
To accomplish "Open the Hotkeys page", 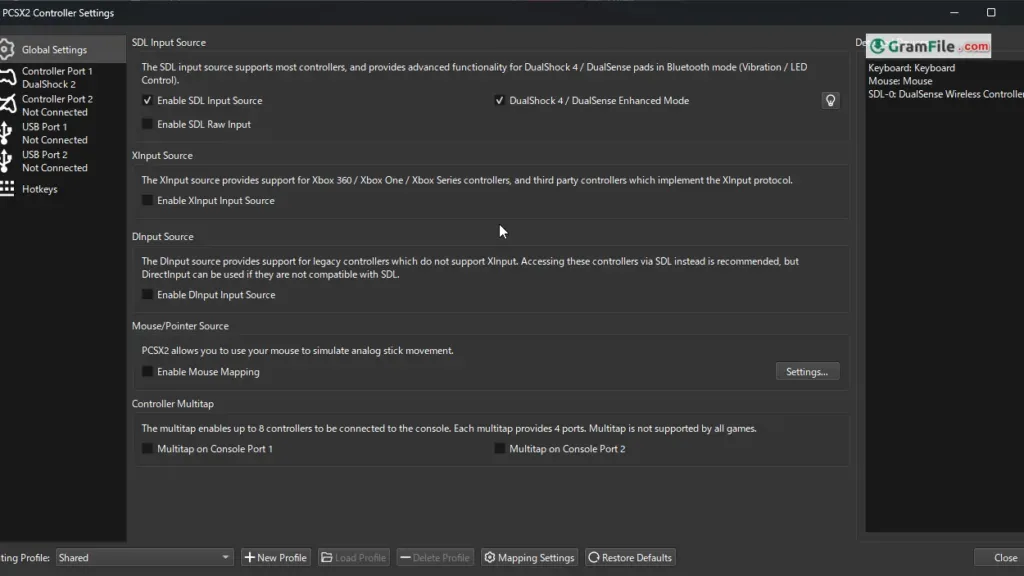I will [63, 189].
